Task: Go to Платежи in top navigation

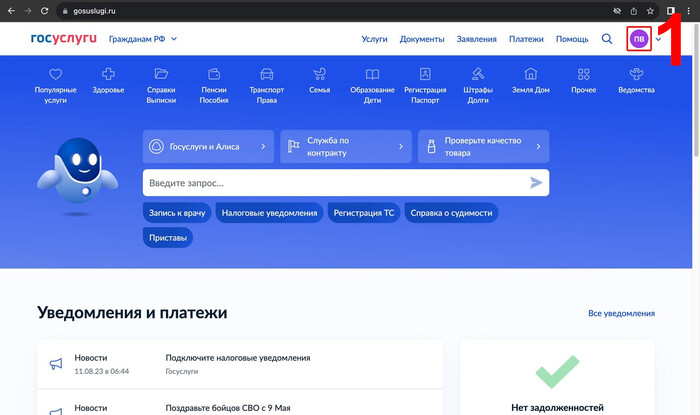Action: pos(526,39)
